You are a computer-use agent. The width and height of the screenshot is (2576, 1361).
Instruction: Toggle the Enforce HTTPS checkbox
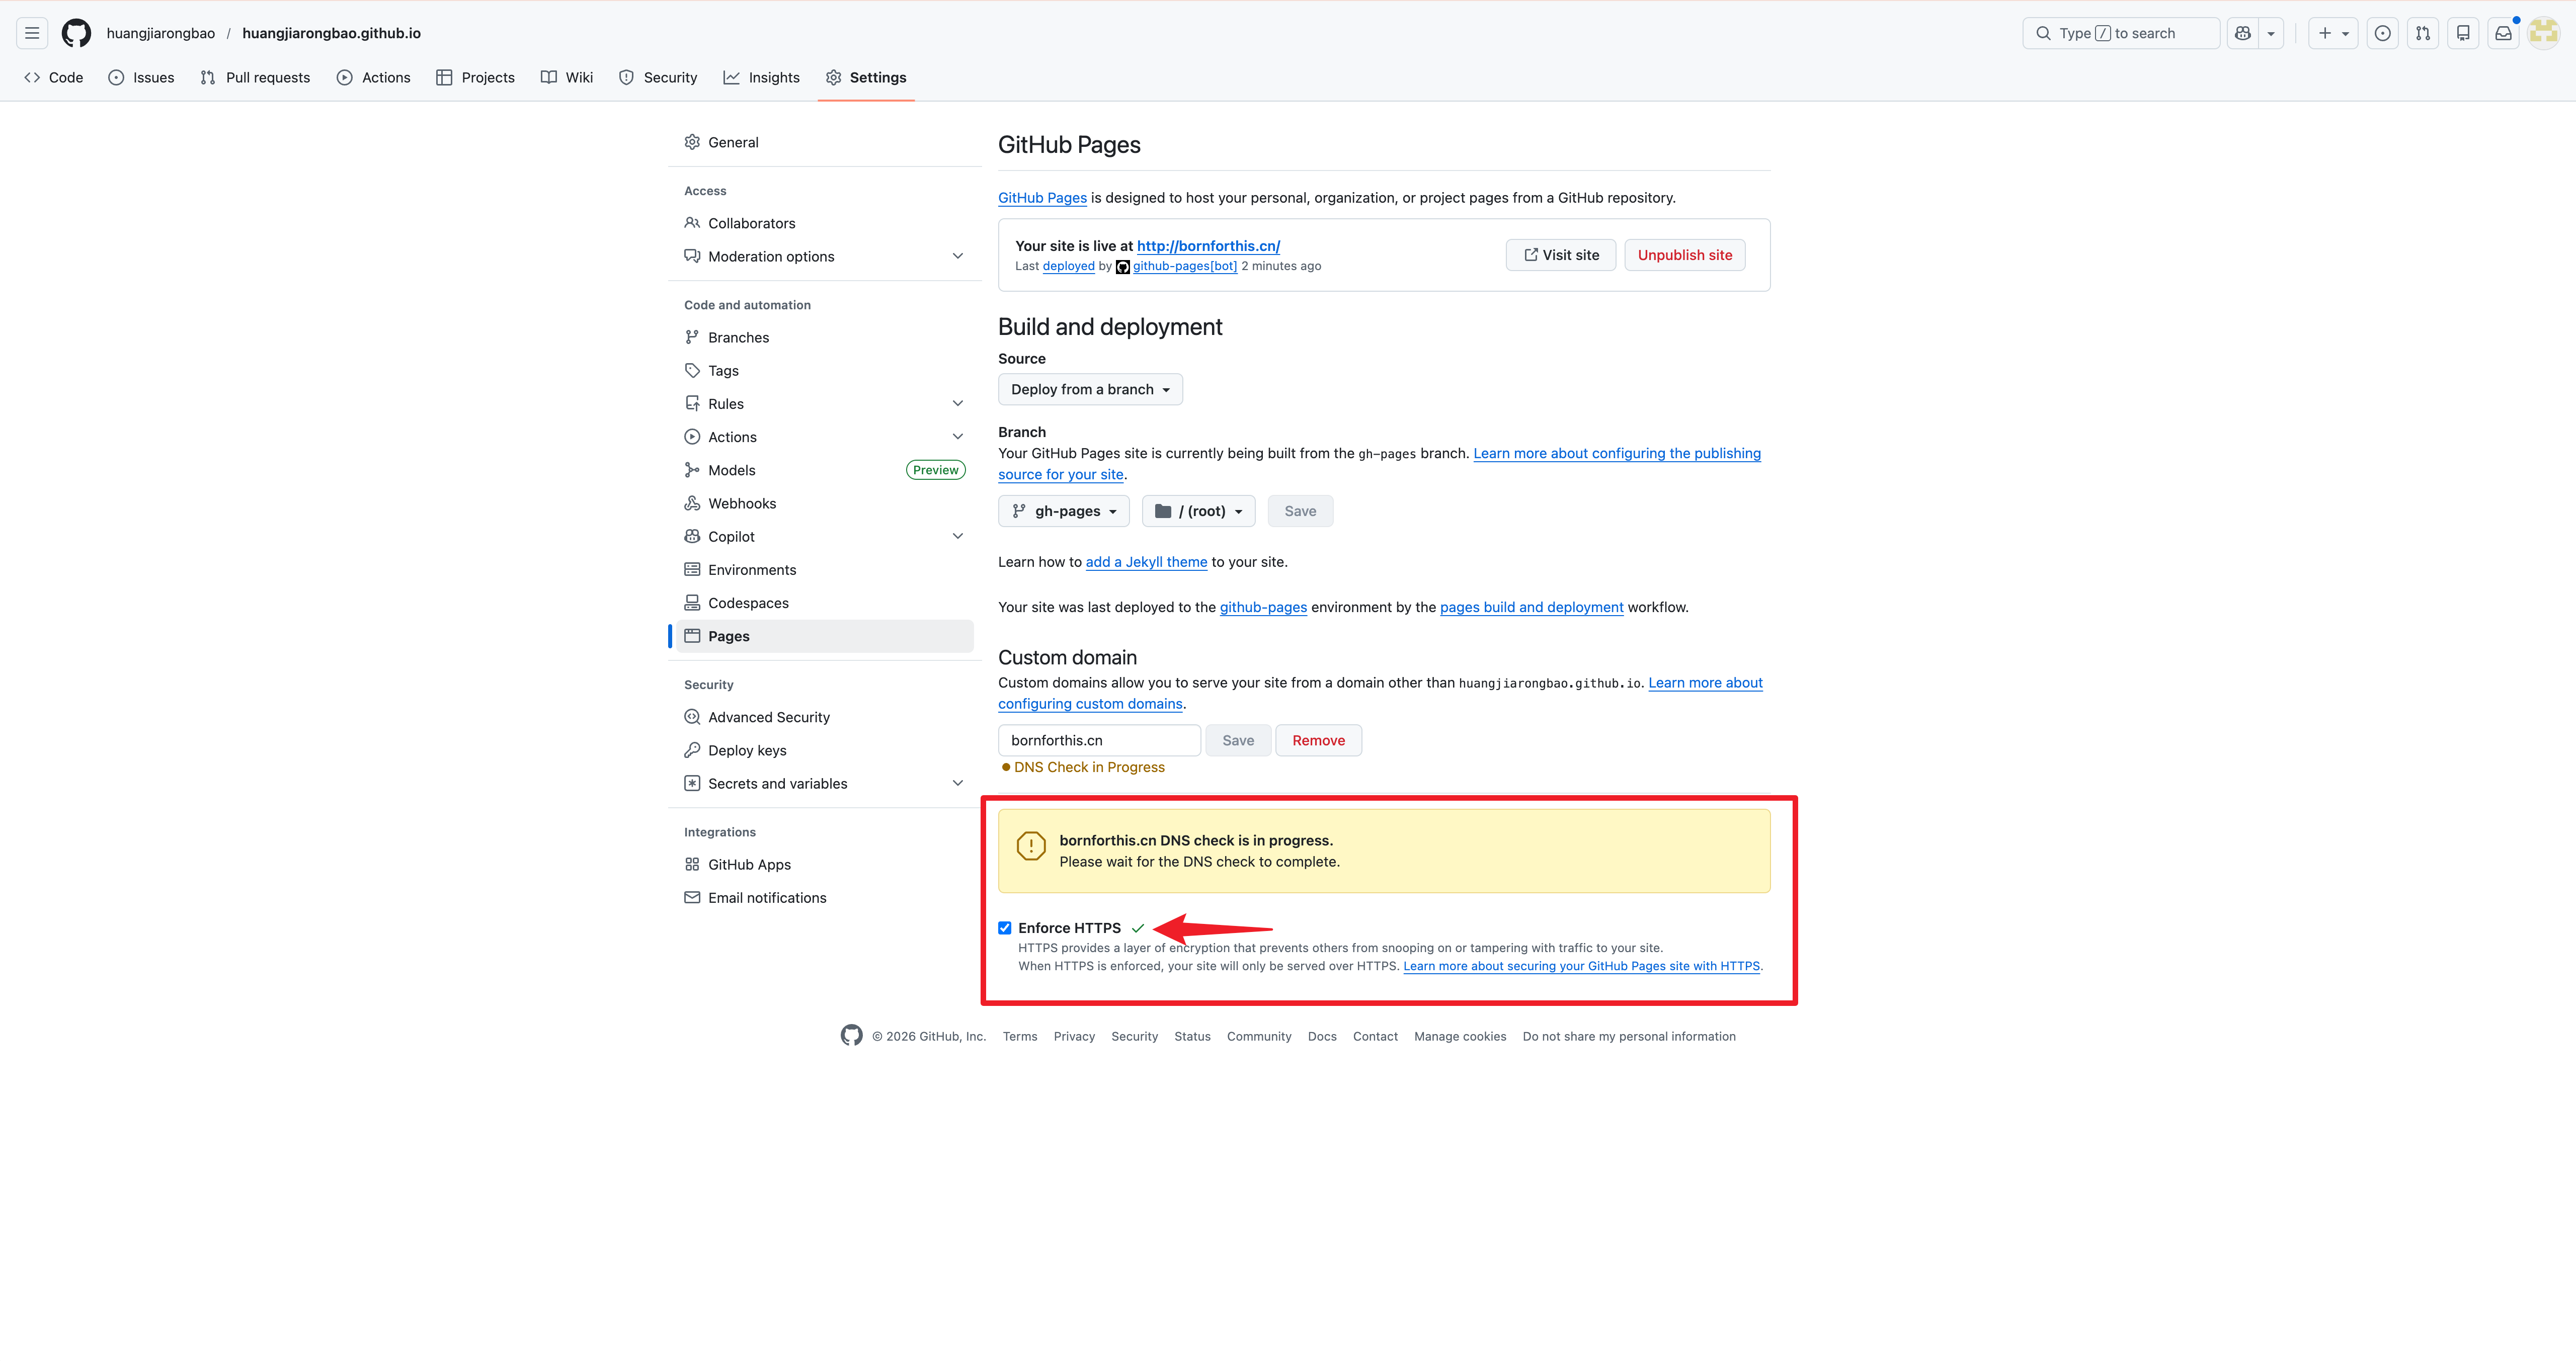[x=1005, y=928]
